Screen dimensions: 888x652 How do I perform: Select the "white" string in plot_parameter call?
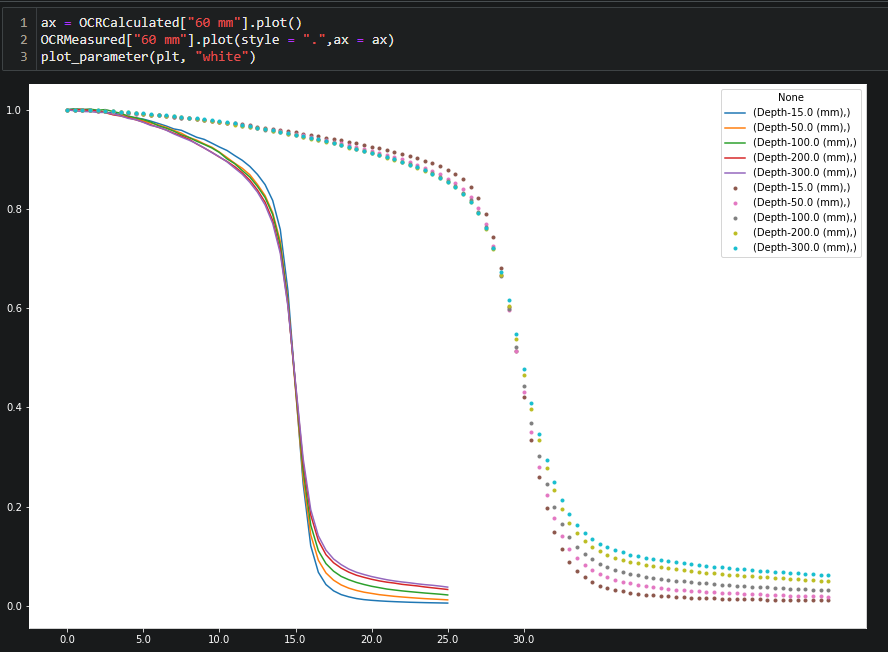coord(224,56)
